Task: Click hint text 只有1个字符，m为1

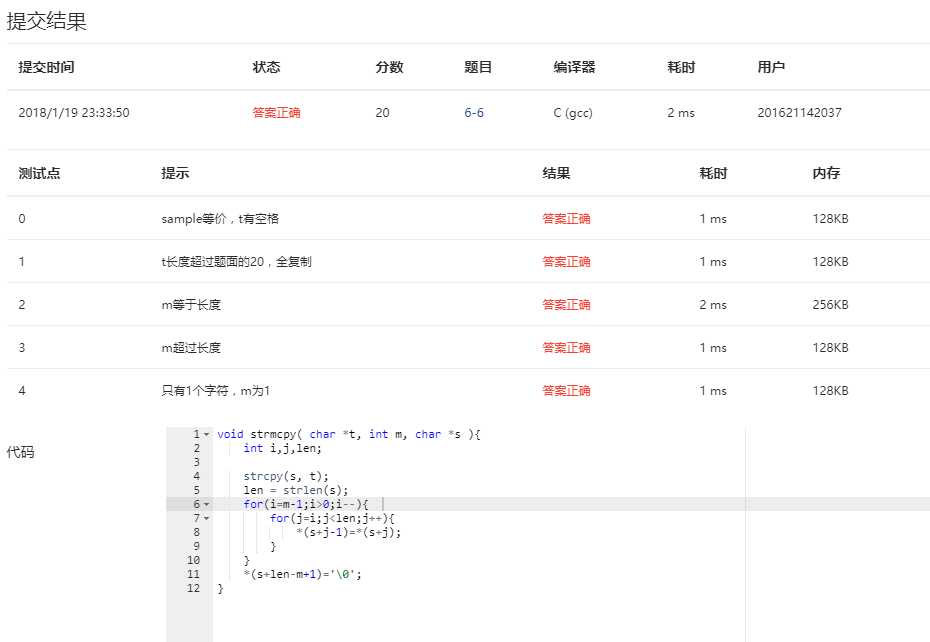Action: pyautogui.click(x=215, y=391)
